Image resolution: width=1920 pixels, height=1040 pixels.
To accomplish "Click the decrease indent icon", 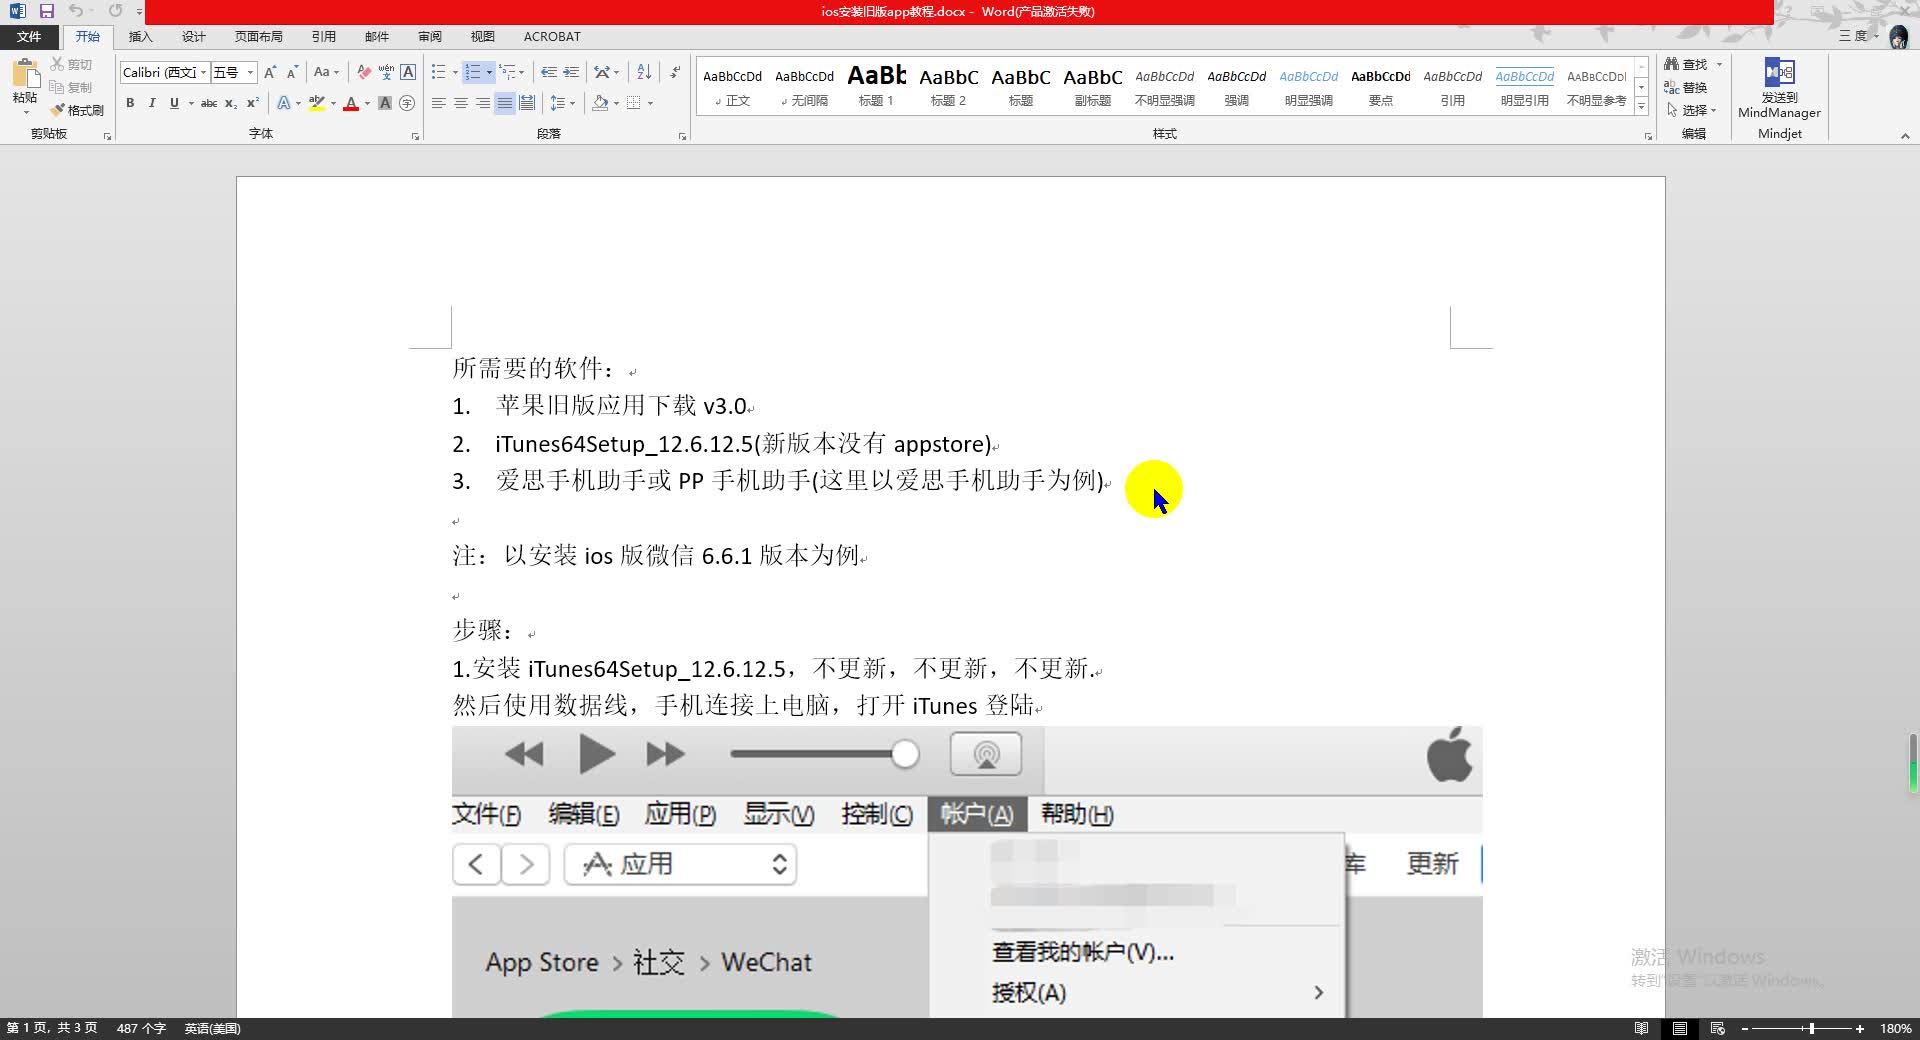I will click(549, 72).
